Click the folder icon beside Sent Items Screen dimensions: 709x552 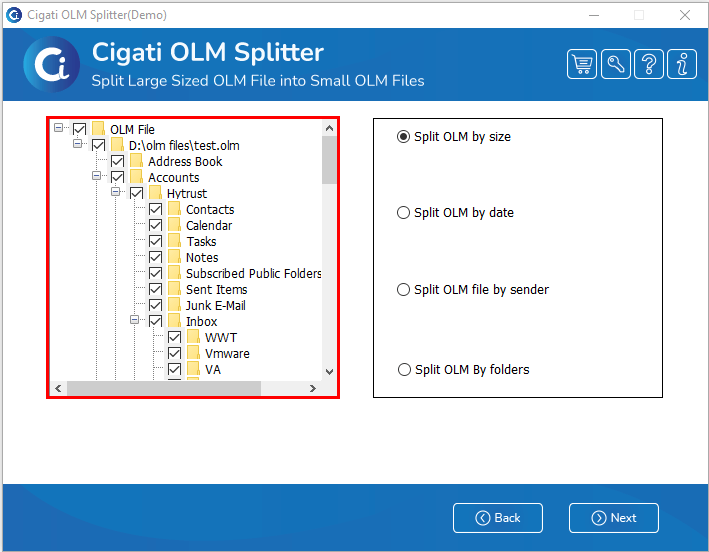174,289
